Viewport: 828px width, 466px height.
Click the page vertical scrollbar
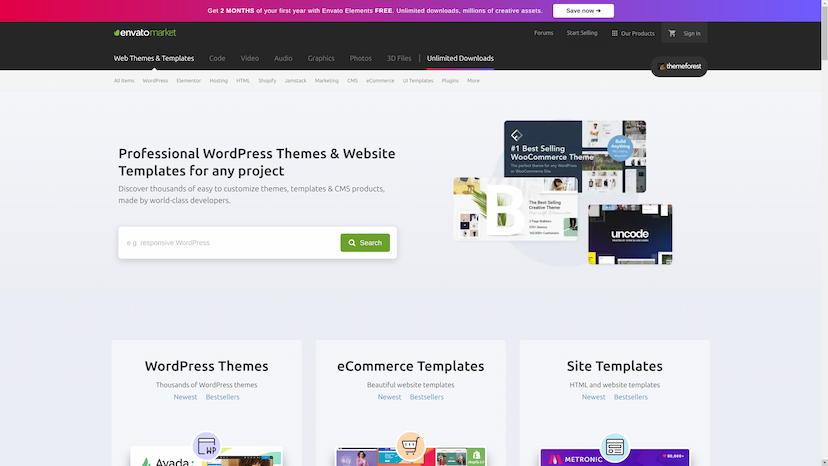(824, 233)
